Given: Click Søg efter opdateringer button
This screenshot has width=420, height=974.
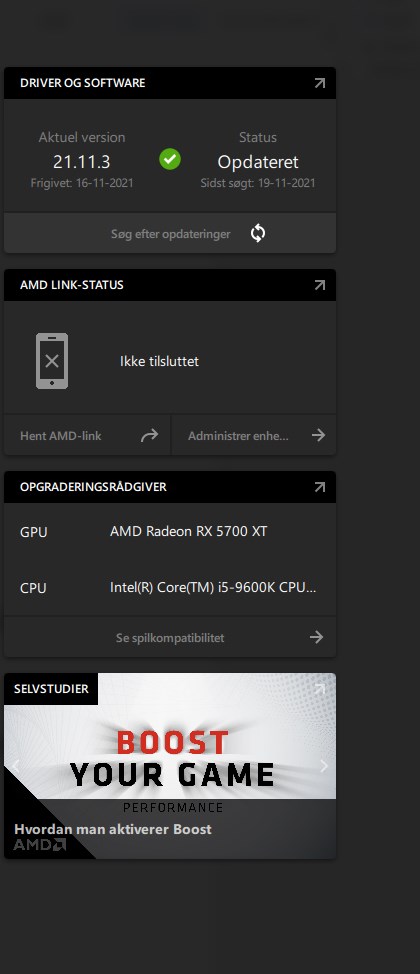Looking at the screenshot, I should pos(170,234).
